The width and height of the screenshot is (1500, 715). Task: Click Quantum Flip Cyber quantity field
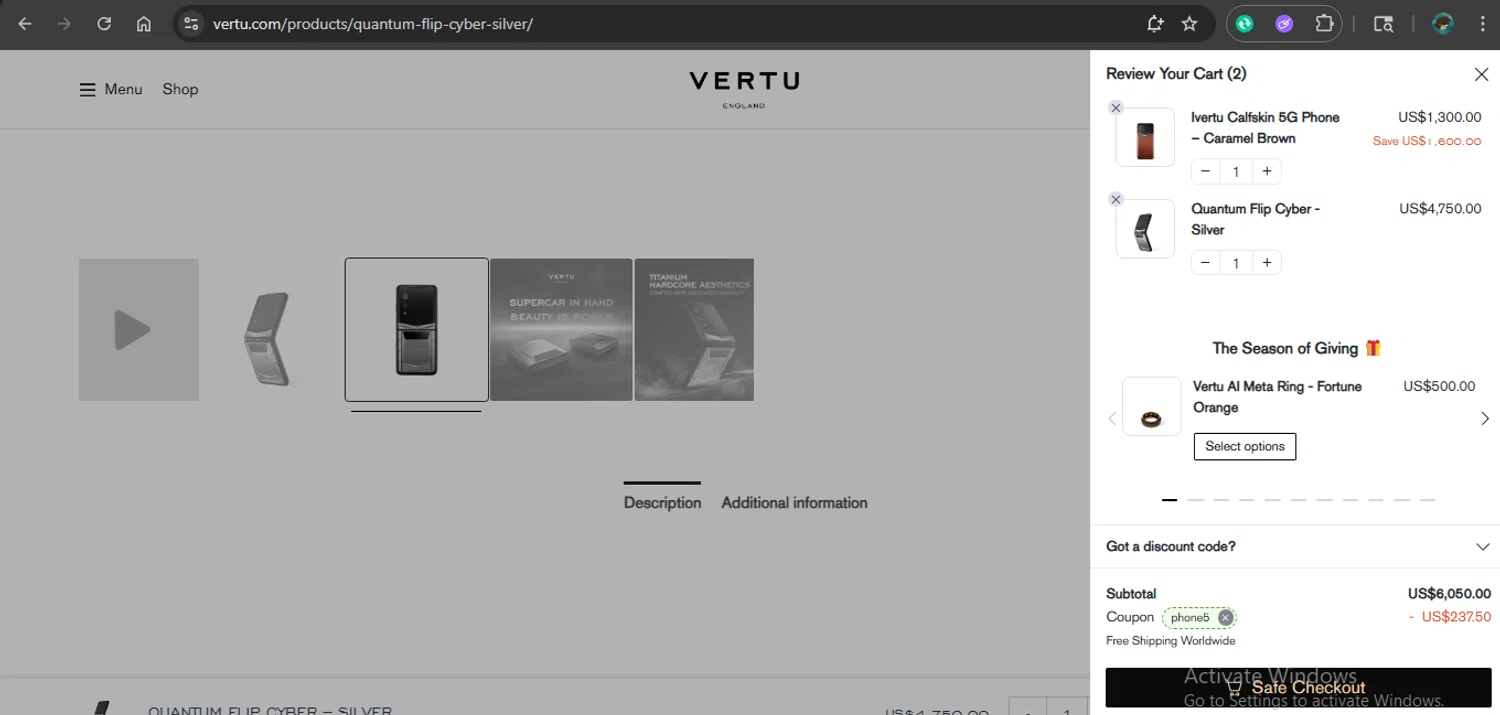click(x=1236, y=263)
